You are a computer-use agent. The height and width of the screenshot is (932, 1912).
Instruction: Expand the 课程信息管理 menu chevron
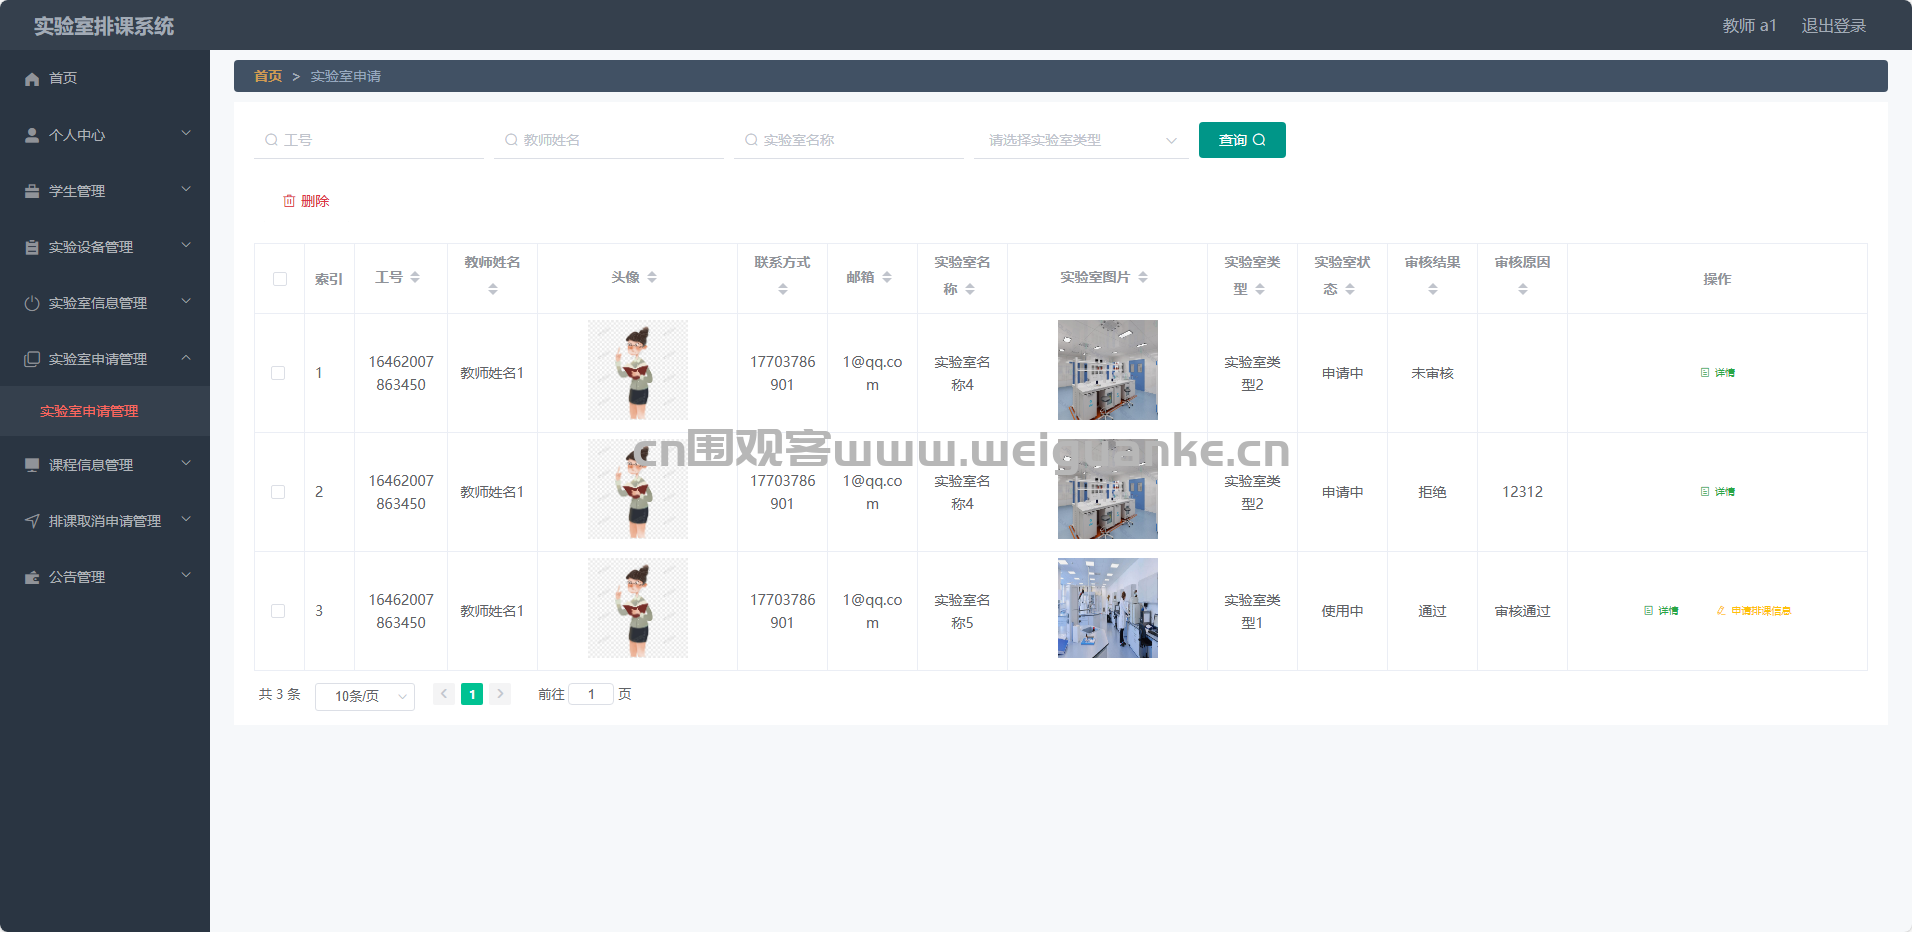186,463
